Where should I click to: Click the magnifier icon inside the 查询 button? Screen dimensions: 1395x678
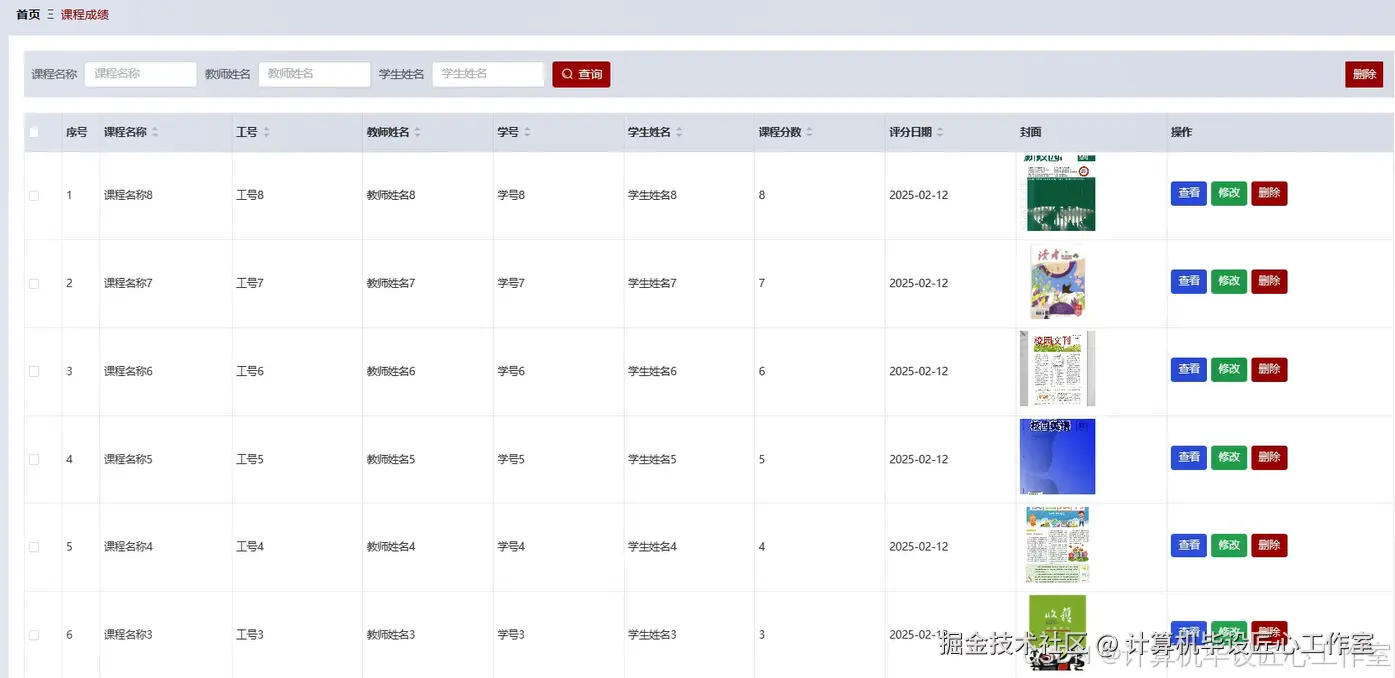tap(567, 73)
